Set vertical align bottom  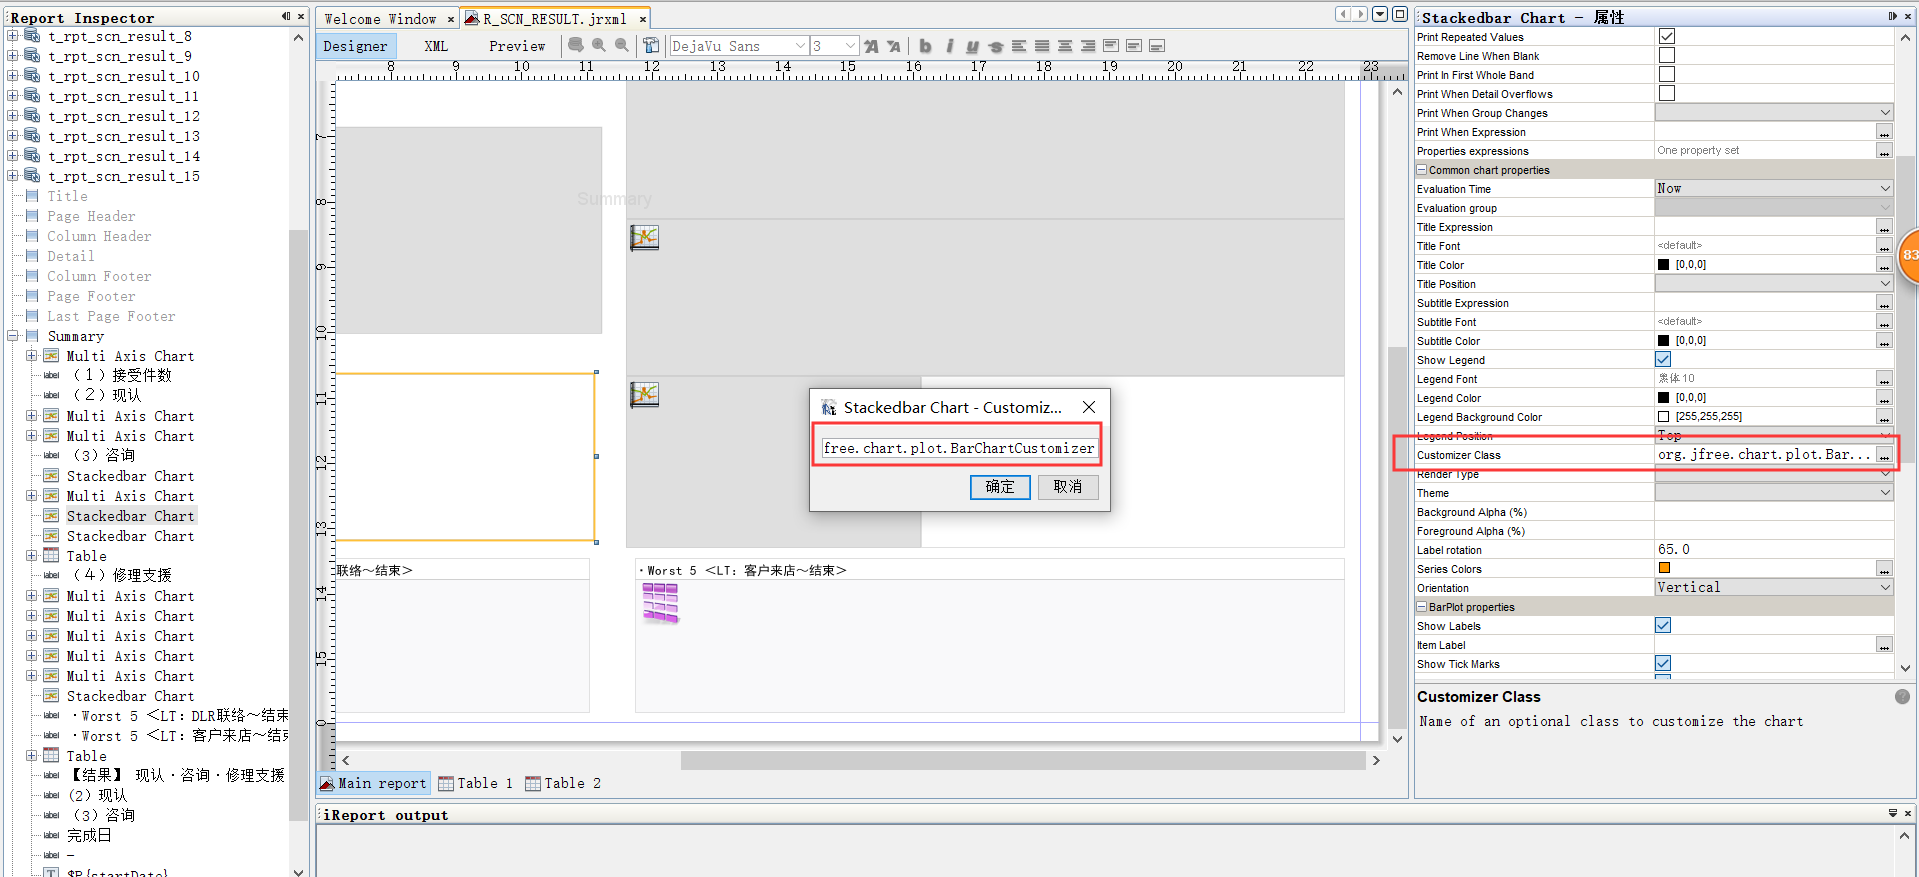point(1157,46)
